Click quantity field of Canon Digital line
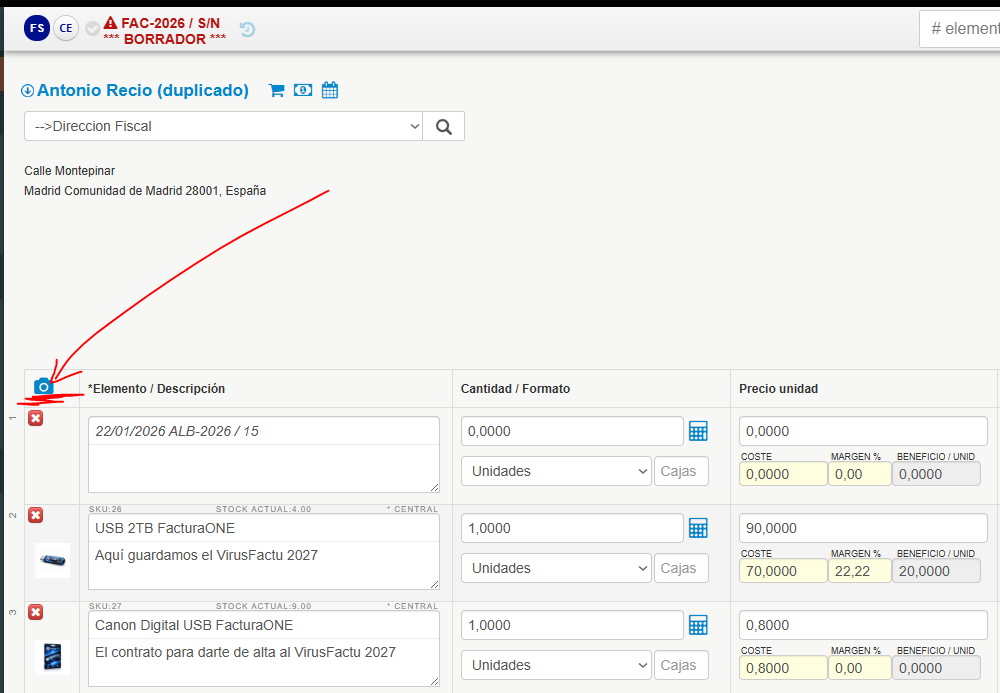1000x693 pixels. click(x=572, y=625)
